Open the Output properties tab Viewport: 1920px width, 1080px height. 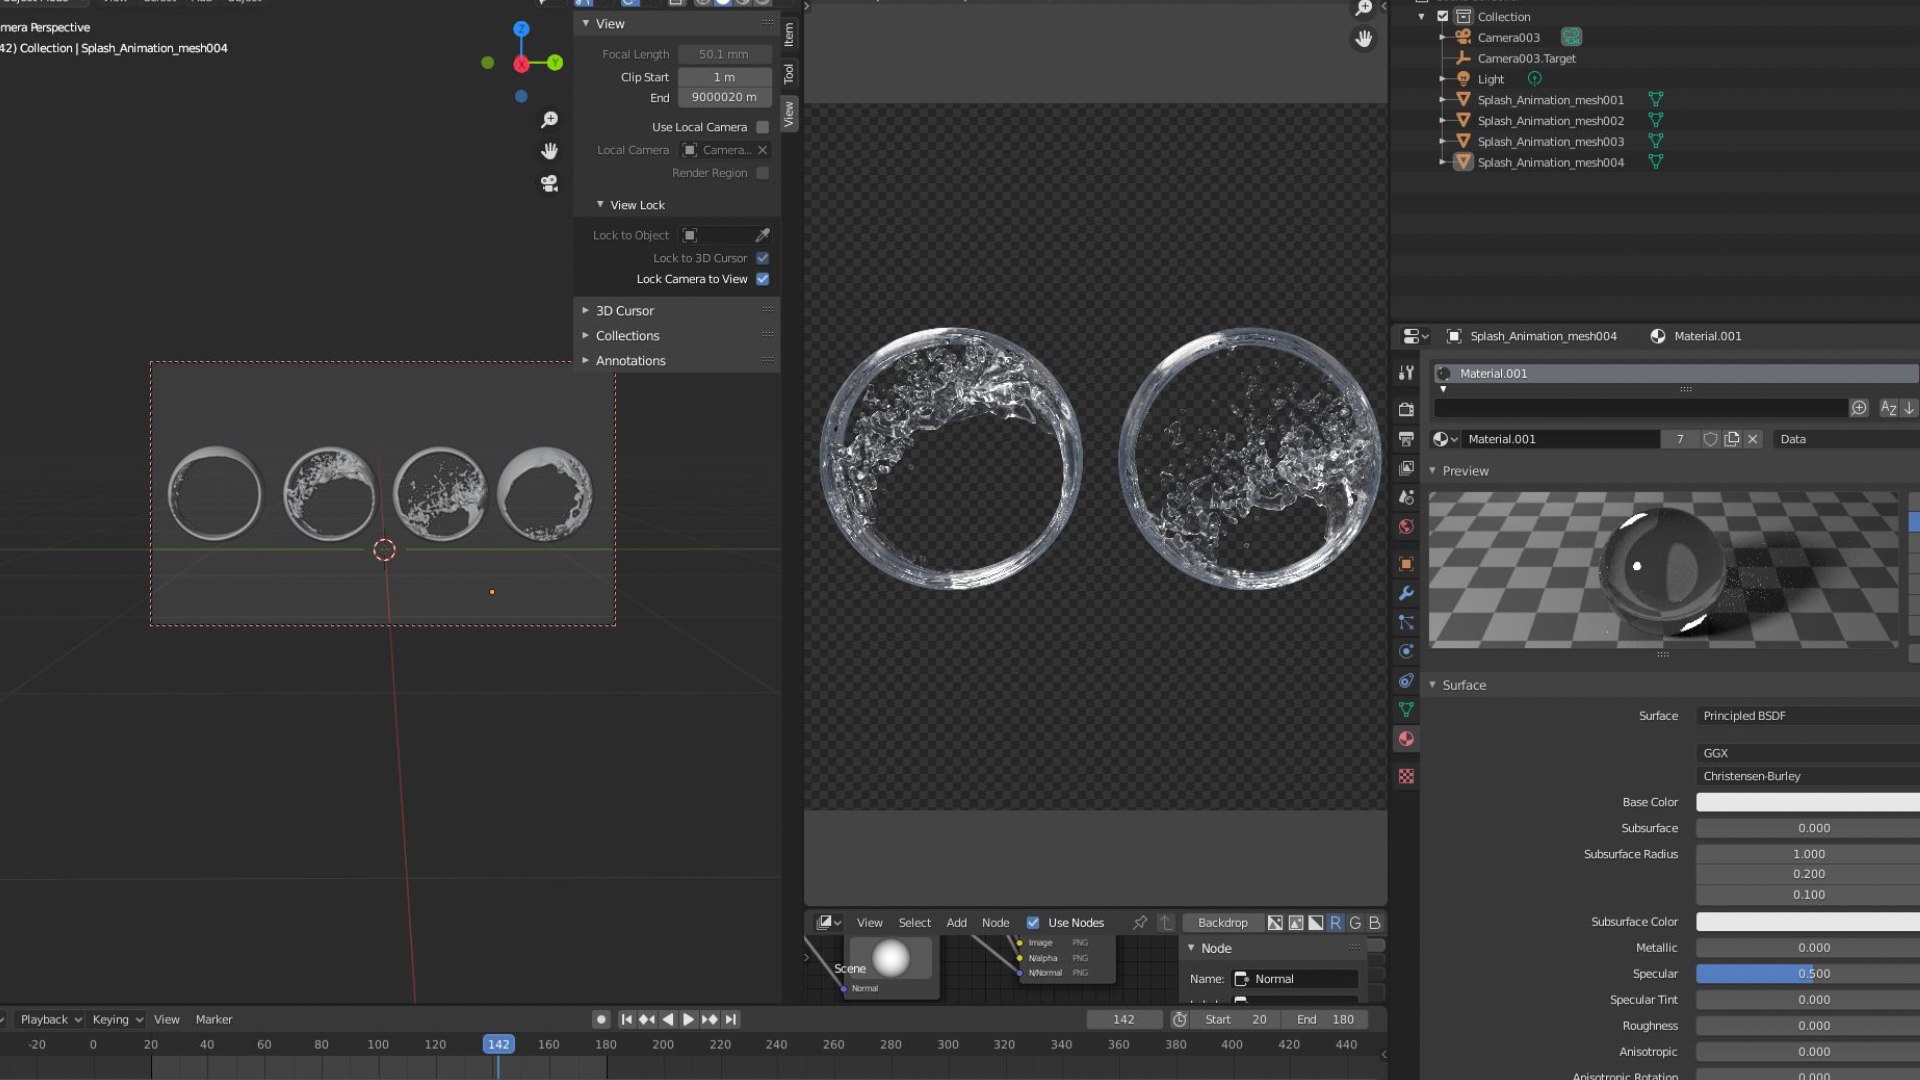click(1406, 439)
